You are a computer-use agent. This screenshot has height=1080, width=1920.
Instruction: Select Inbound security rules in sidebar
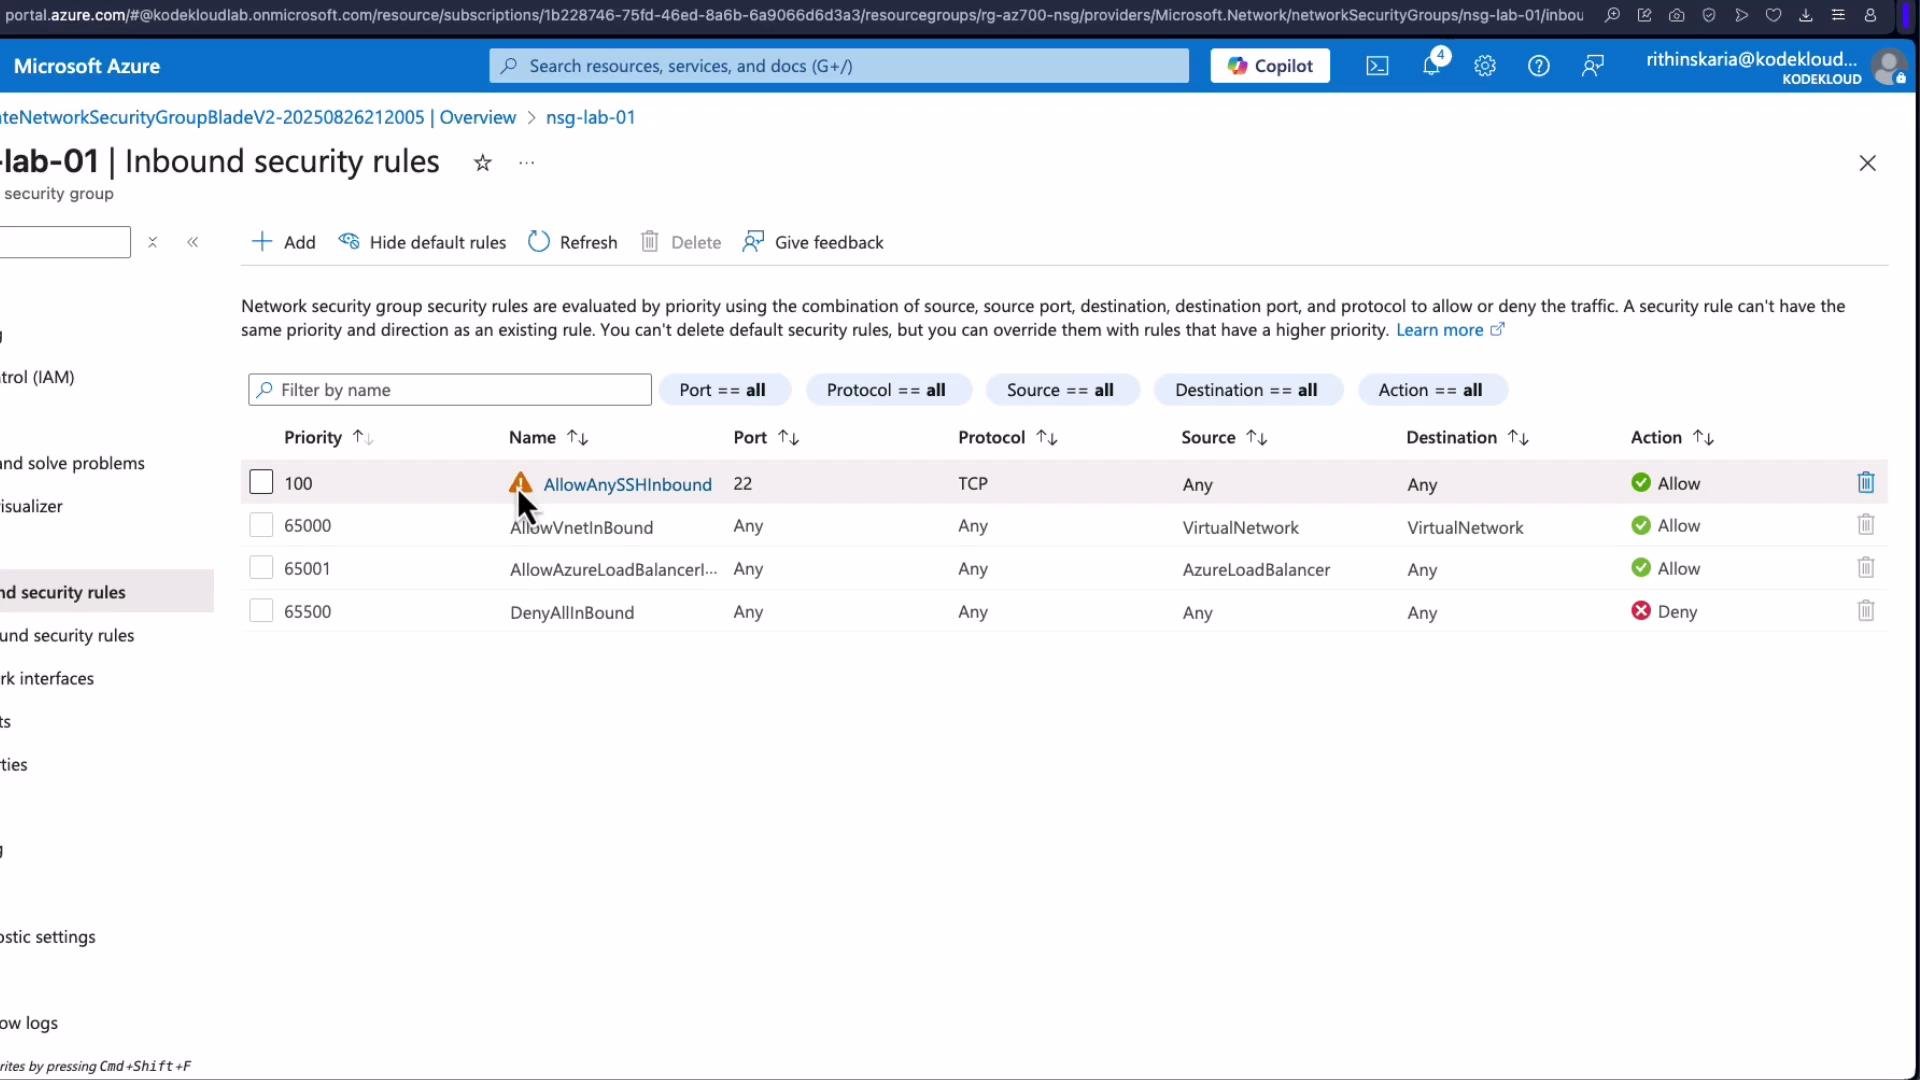pos(105,592)
